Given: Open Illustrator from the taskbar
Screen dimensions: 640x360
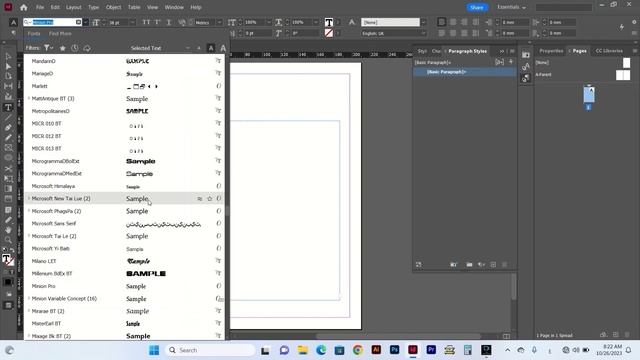Looking at the screenshot, I should [x=376, y=350].
